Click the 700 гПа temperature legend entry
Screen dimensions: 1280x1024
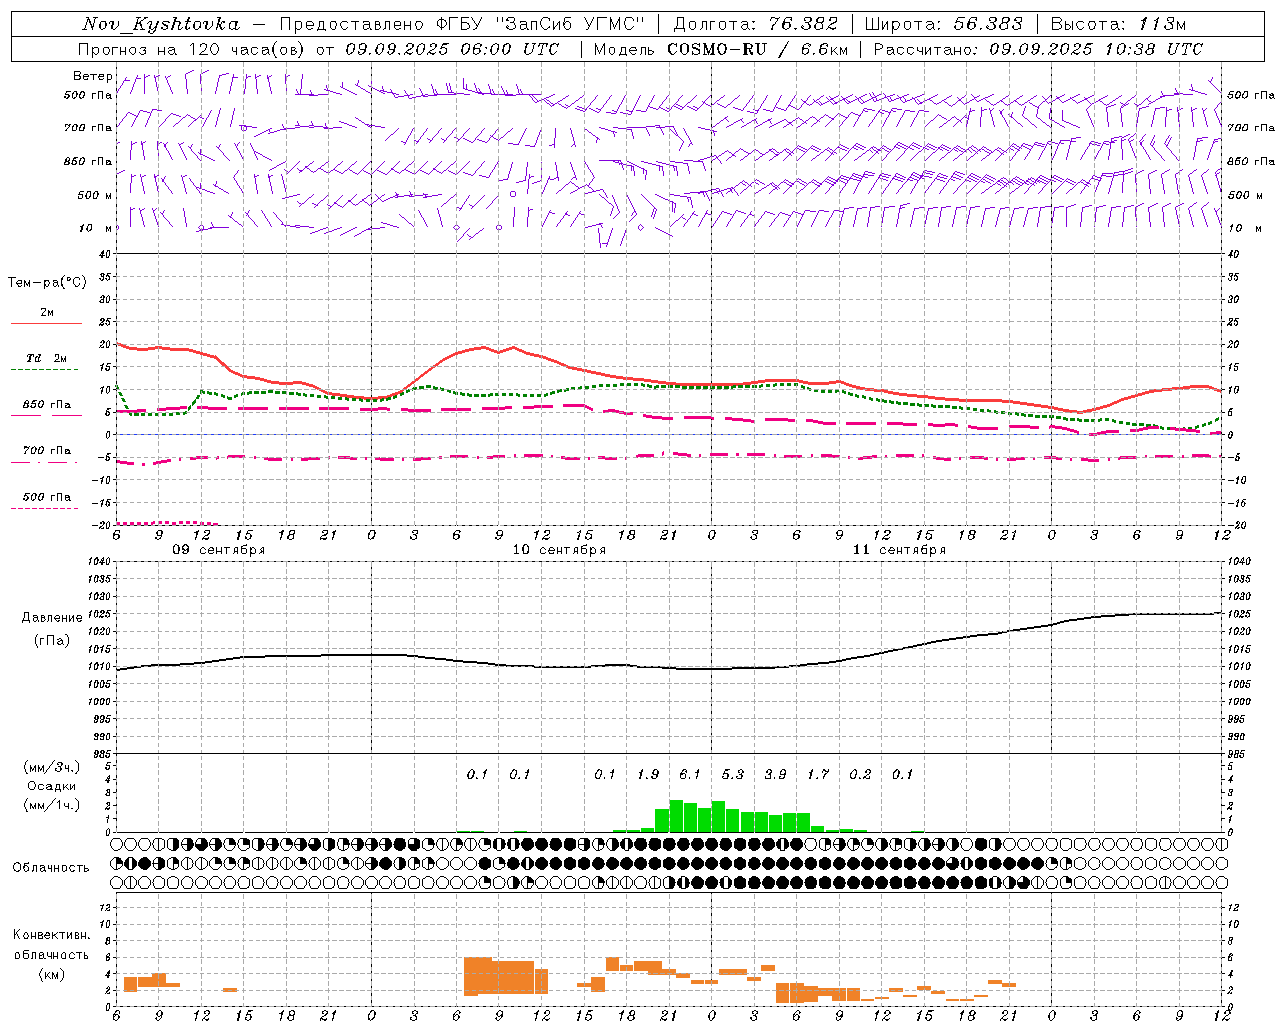coord(46,451)
